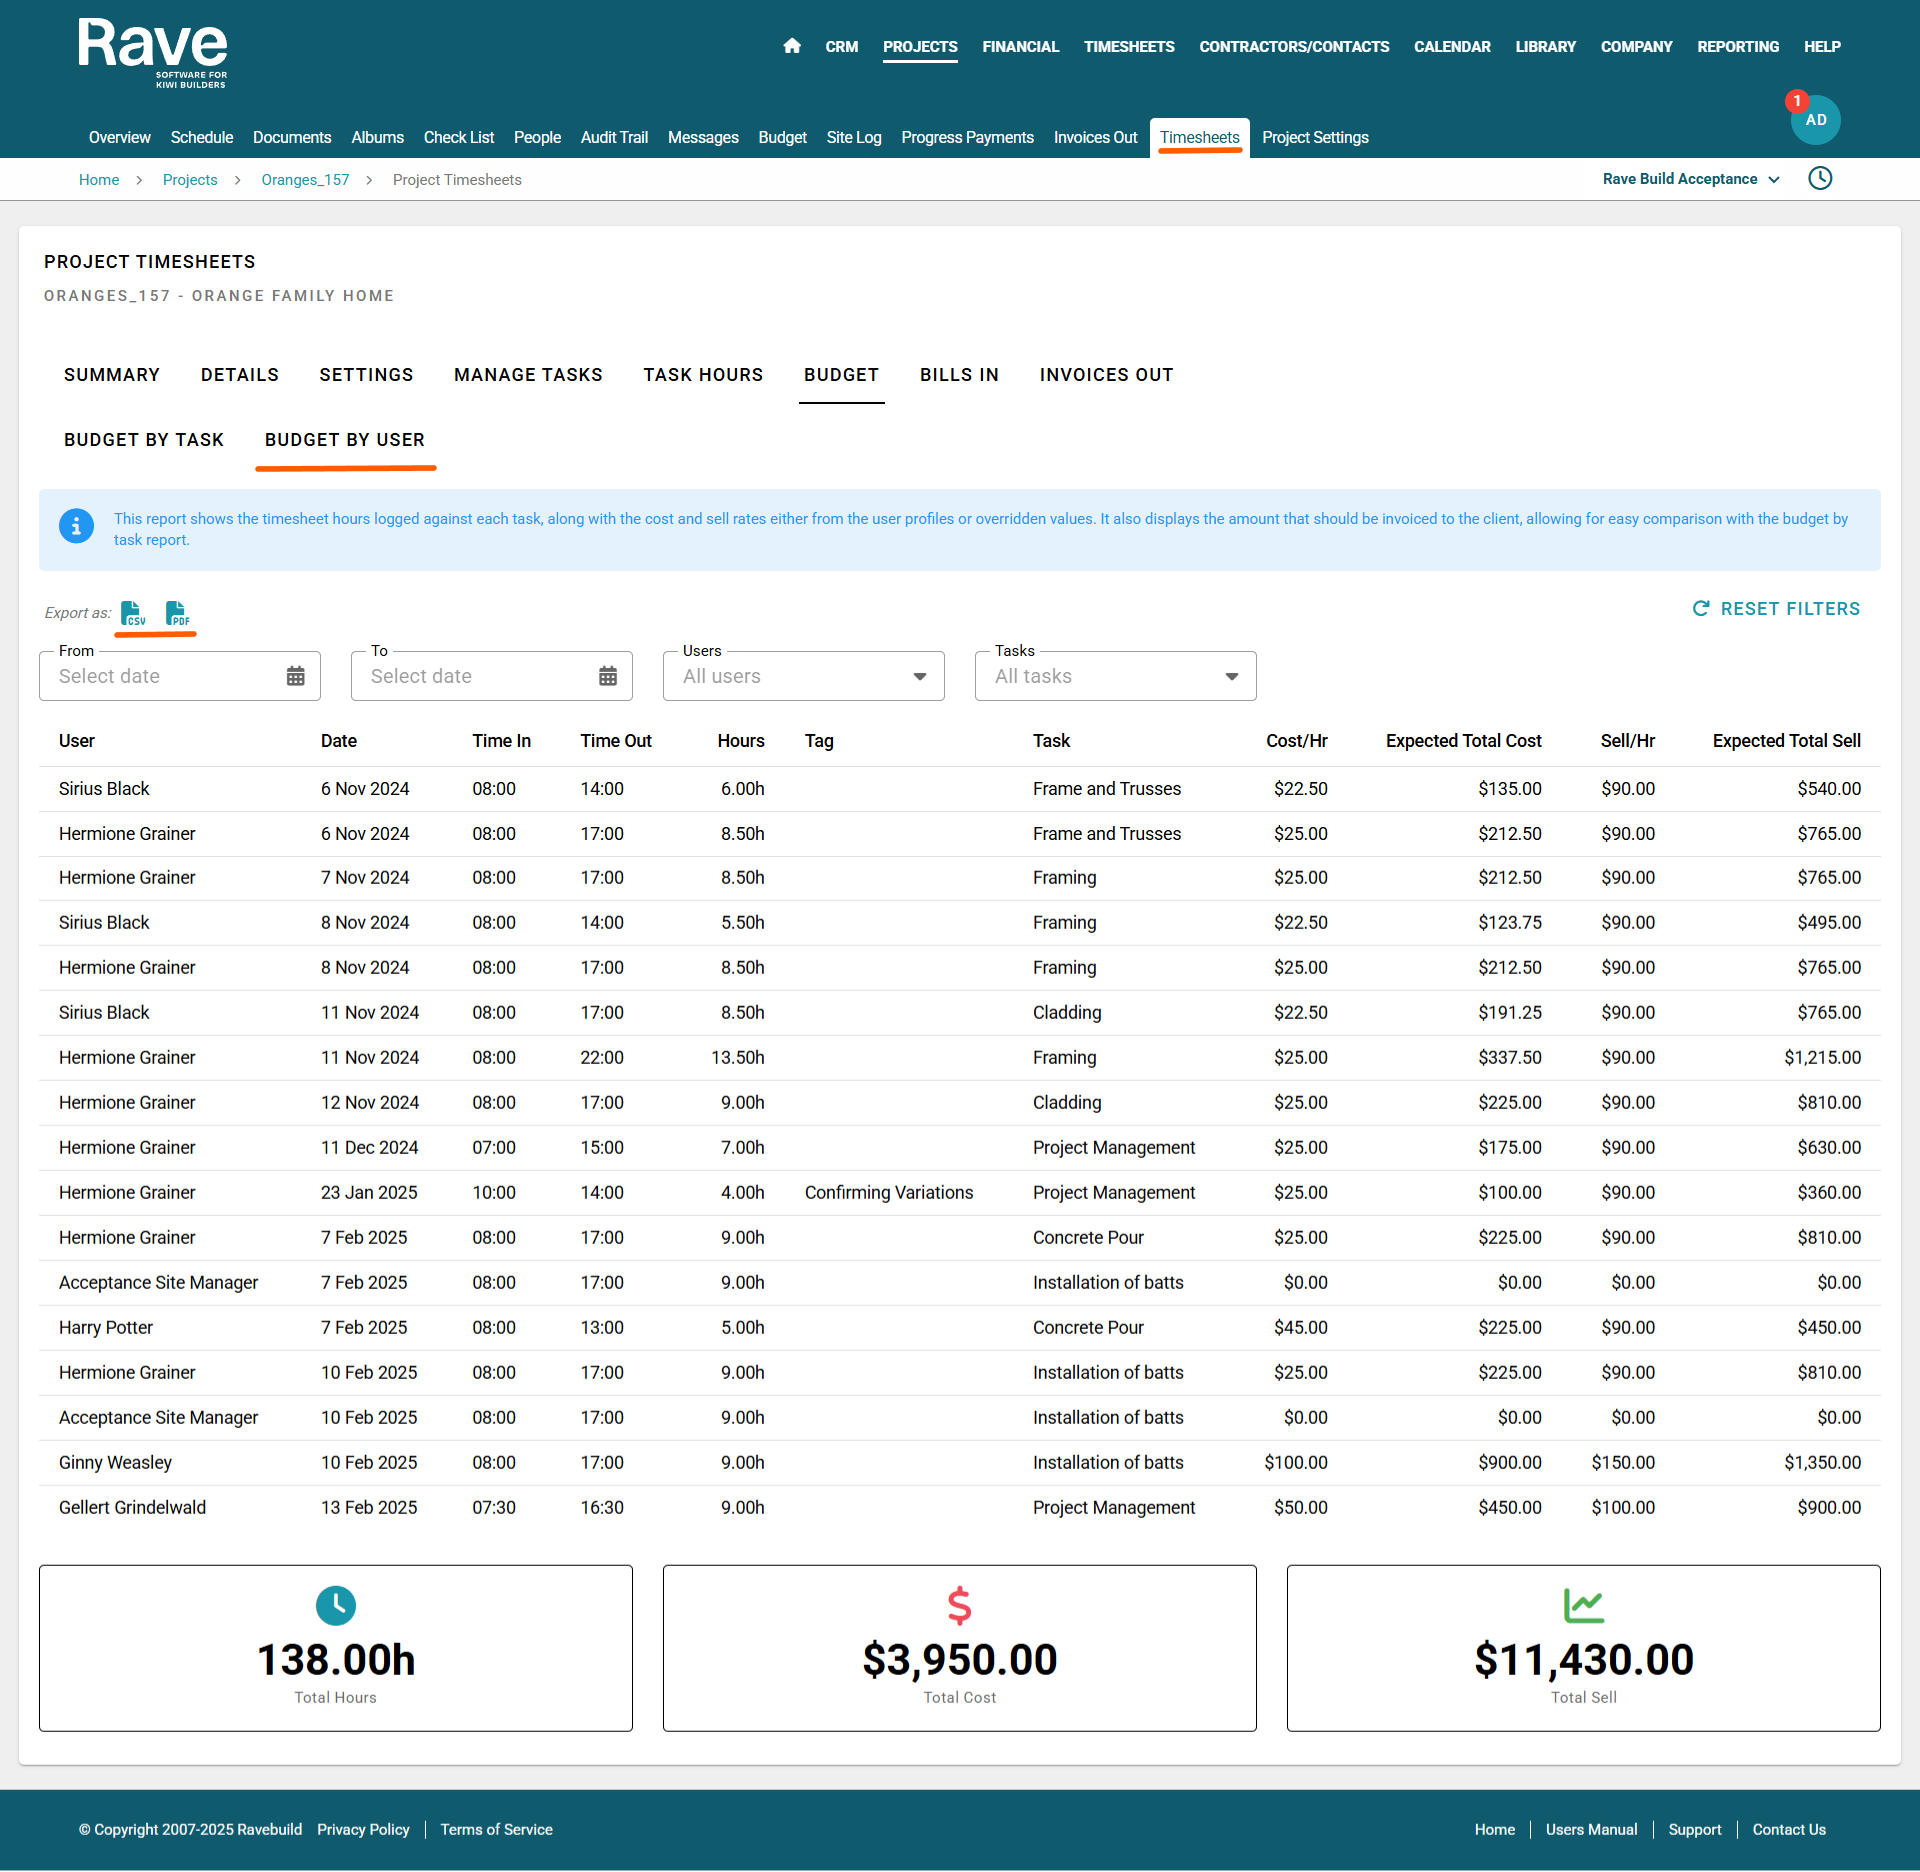This screenshot has width=1920, height=1872.
Task: Open the clock timer icon
Action: tap(1820, 179)
